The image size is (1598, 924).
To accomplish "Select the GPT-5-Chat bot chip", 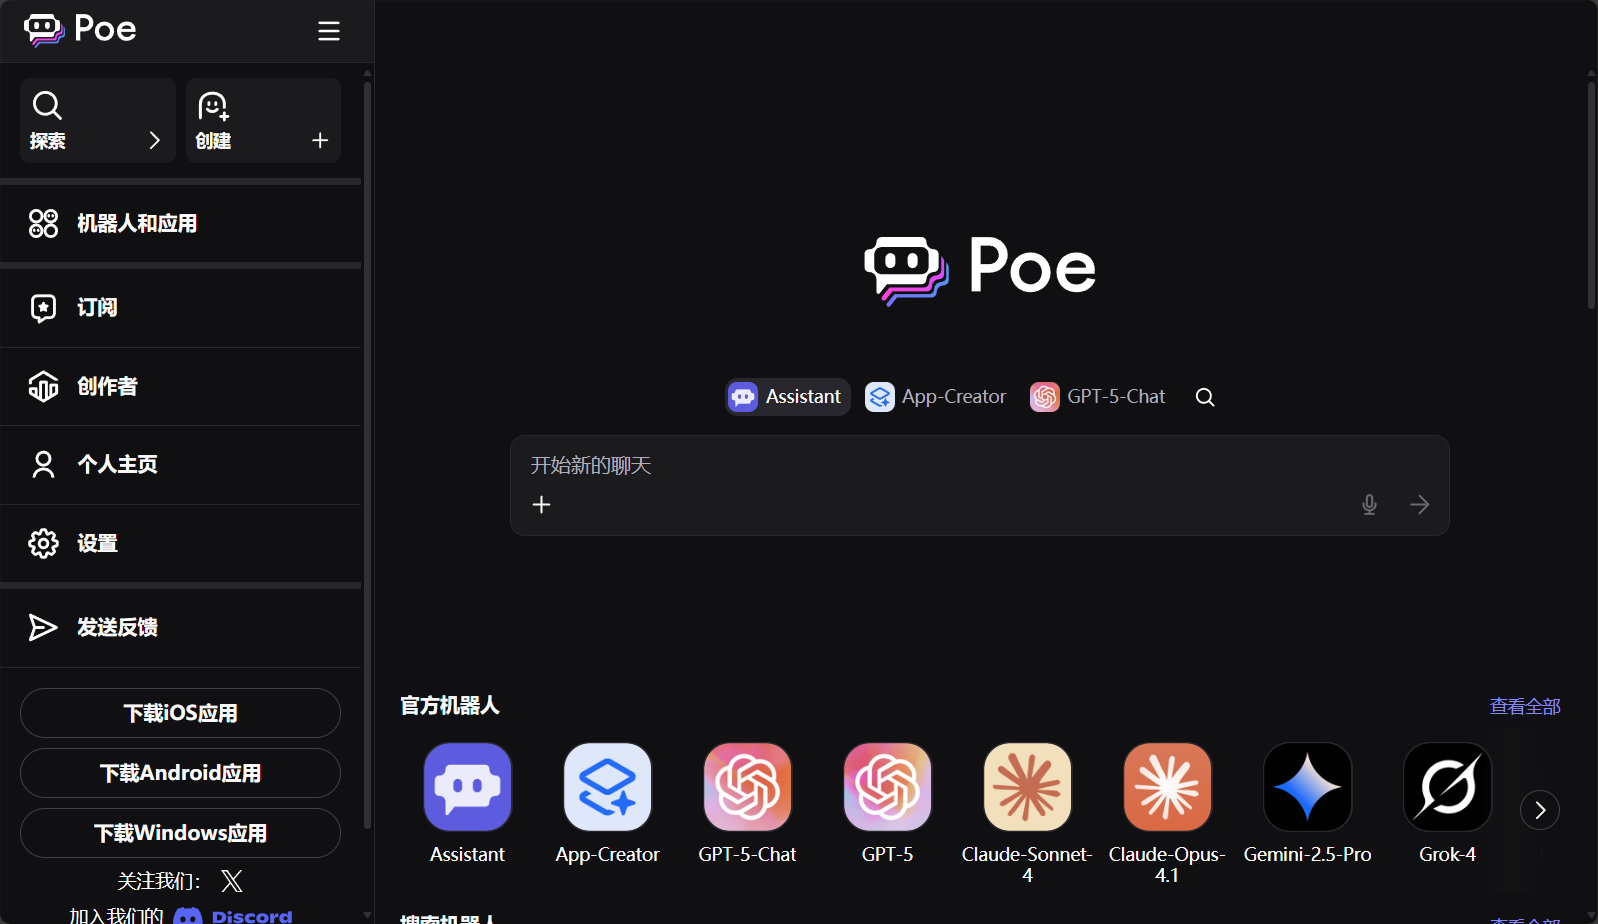I will coord(1098,397).
